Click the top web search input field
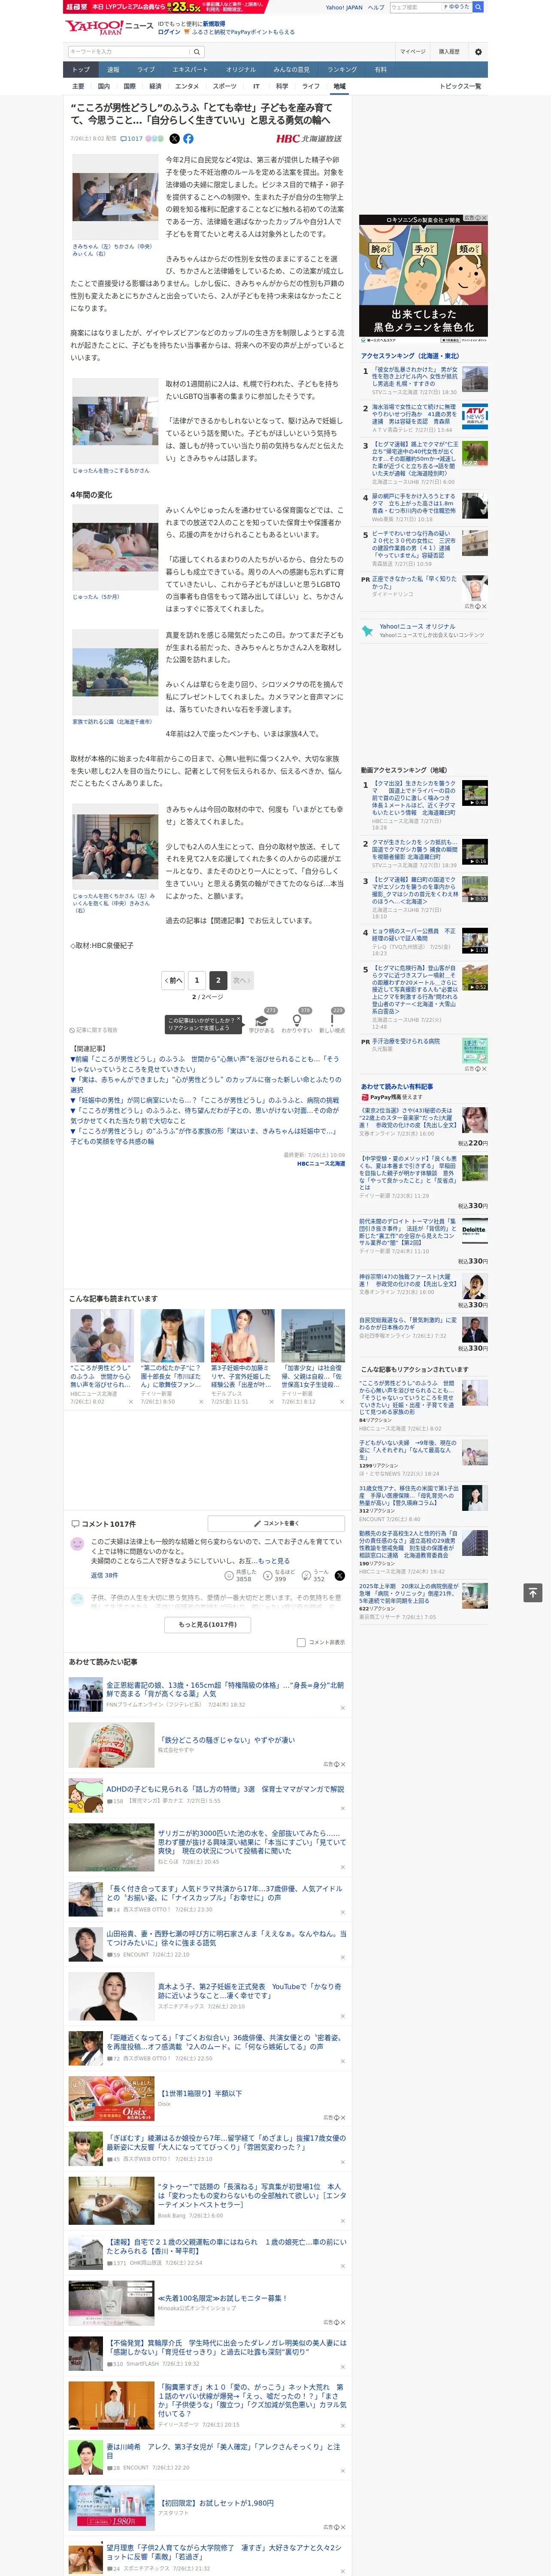The image size is (551, 2576). (415, 7)
